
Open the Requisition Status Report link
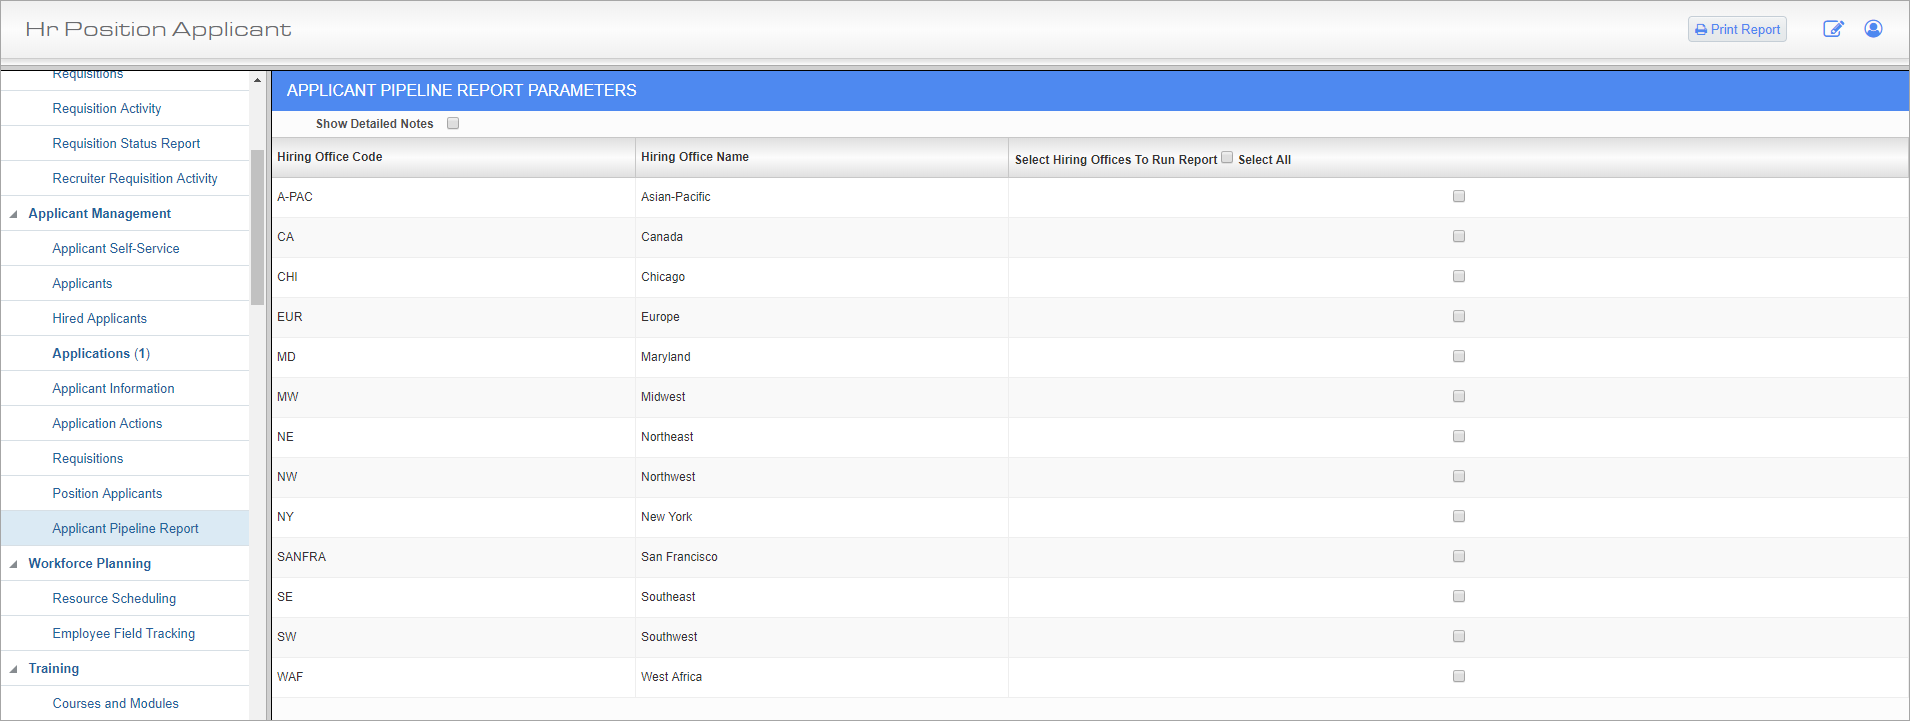point(126,144)
